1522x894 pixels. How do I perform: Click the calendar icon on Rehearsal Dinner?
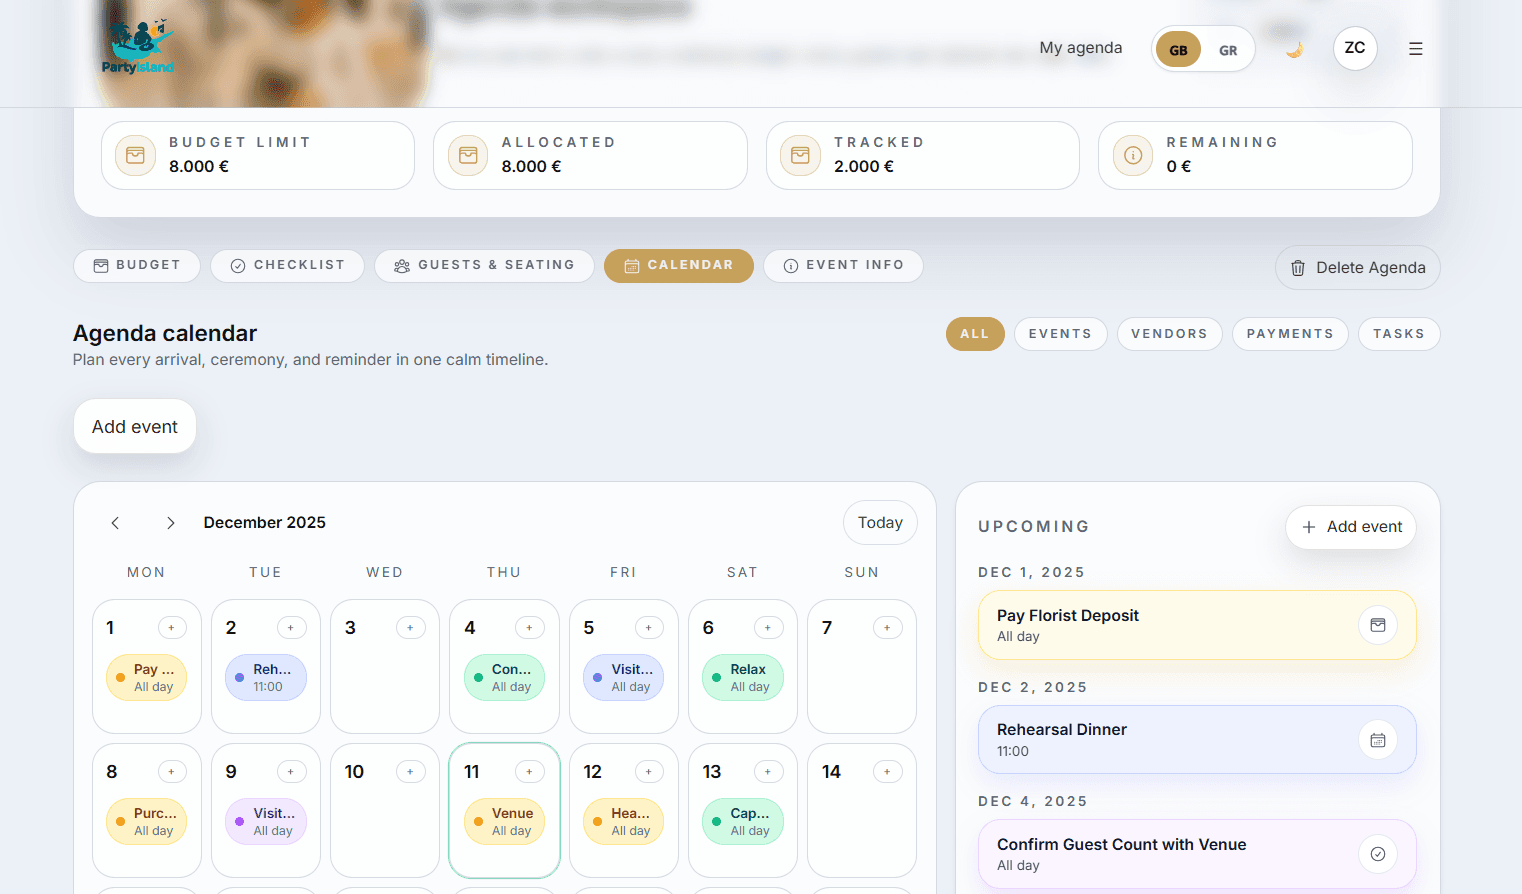click(x=1378, y=739)
